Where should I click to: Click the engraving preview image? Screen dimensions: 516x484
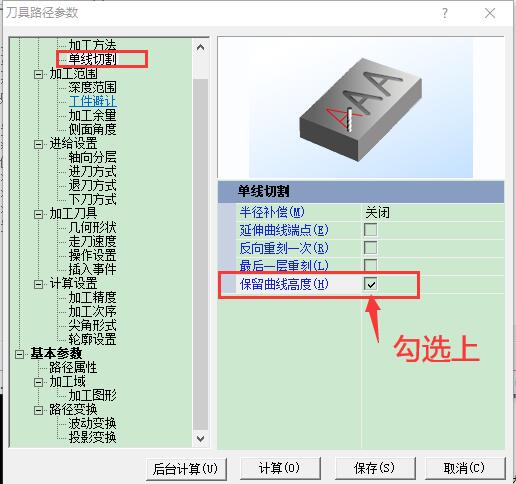click(361, 107)
